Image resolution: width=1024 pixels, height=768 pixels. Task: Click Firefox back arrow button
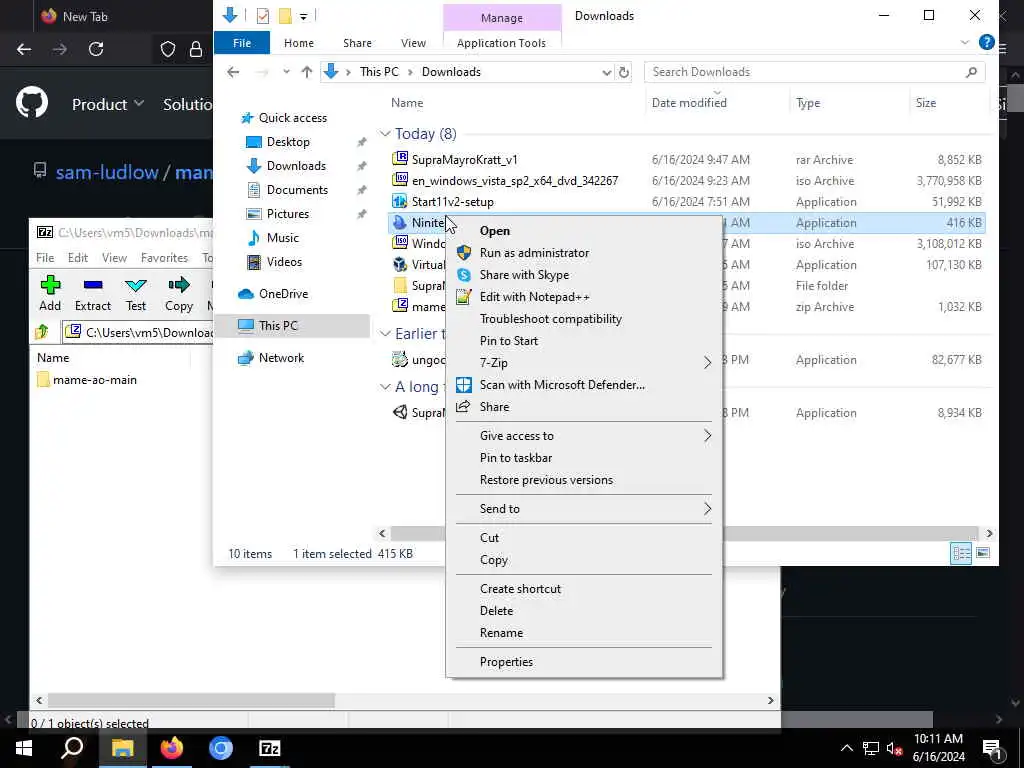(x=24, y=49)
